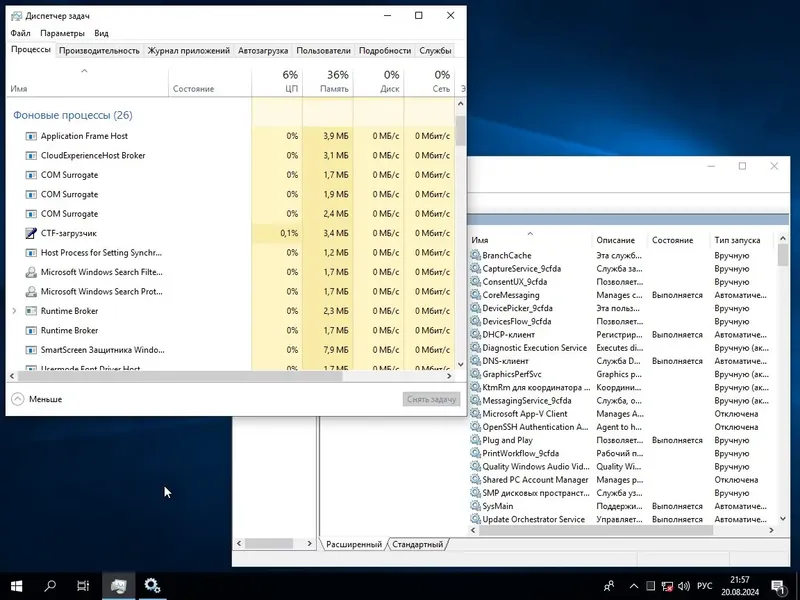Open the volume icon in the system tray
The width and height of the screenshot is (800, 600).
pos(684,588)
